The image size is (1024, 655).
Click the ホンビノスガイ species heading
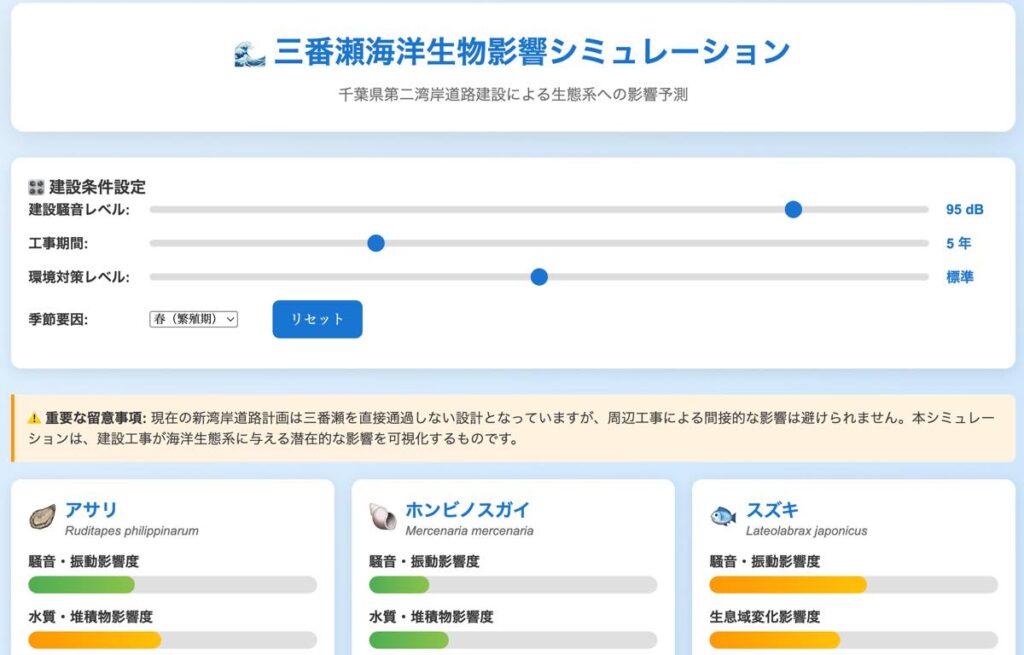[x=467, y=509]
